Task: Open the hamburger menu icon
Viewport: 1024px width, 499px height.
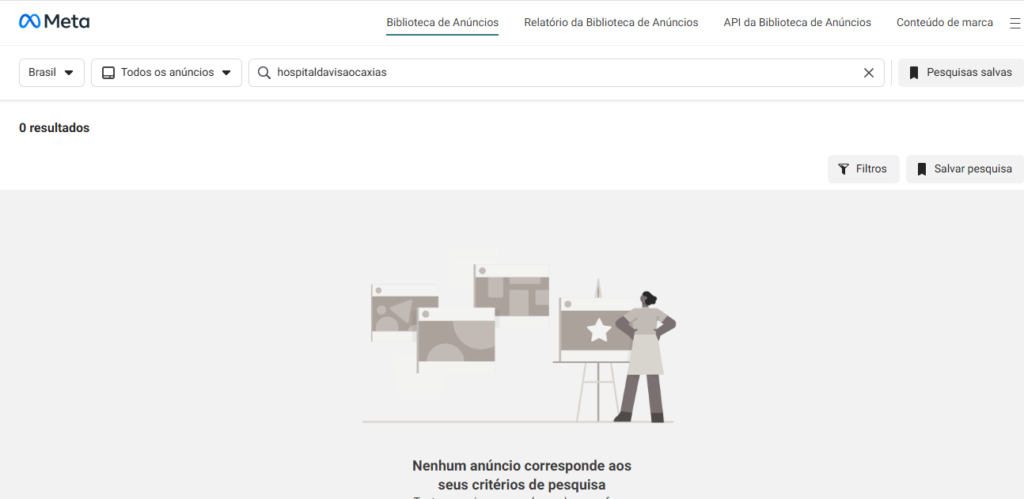Action: pos(1014,23)
